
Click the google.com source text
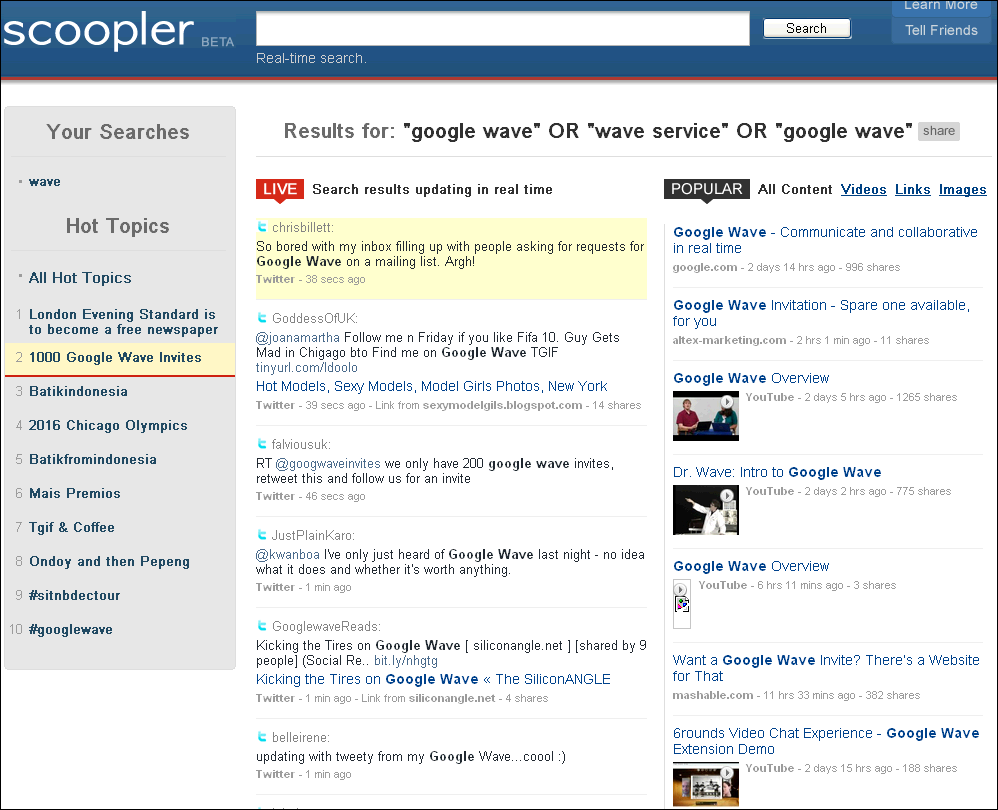pyautogui.click(x=705, y=267)
